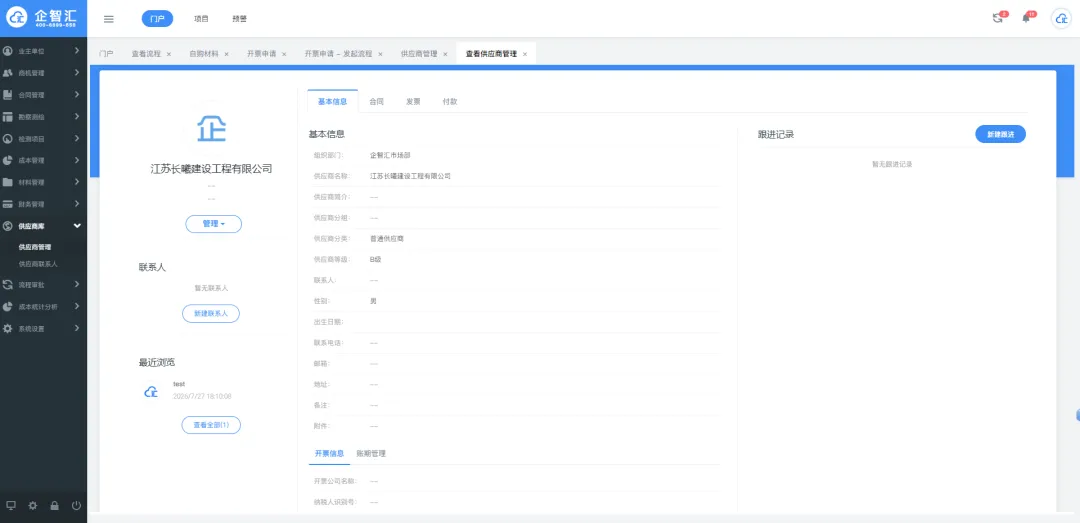Expand the 系统设置 chevron
Screen dimensions: 1080x523
(x=77, y=329)
